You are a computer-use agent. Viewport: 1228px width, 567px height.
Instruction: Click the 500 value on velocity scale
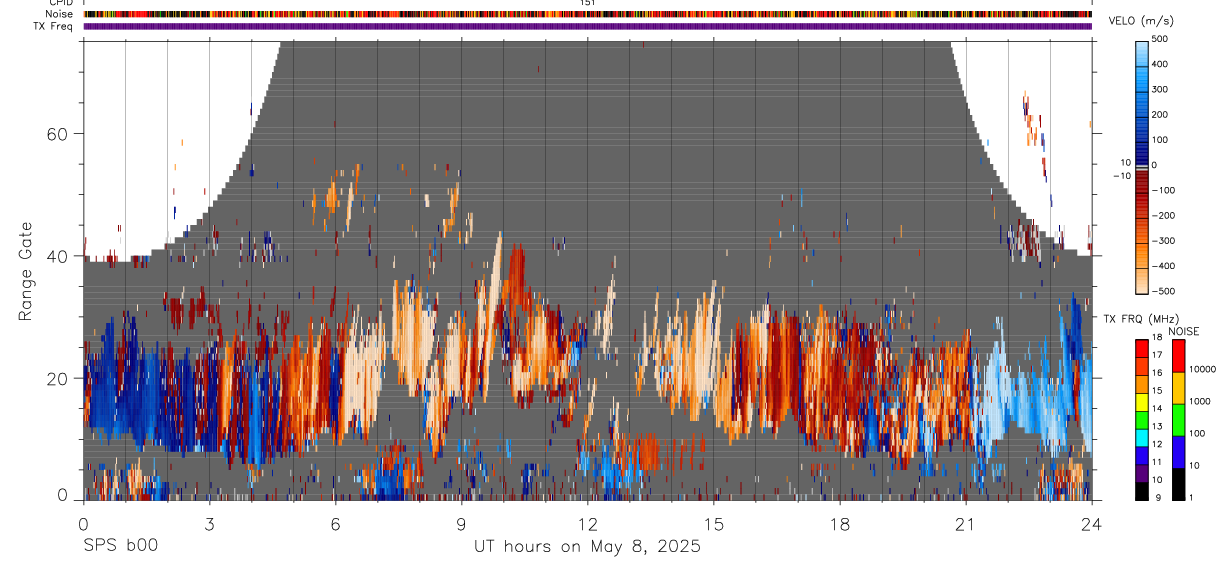point(1161,39)
